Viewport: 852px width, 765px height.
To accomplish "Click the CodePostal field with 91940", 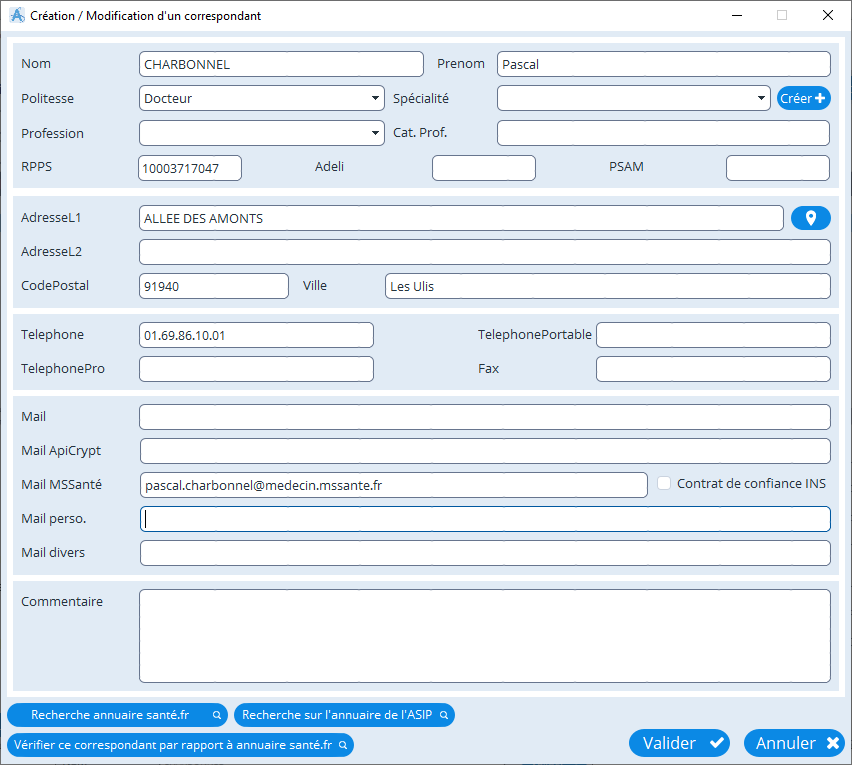I will (213, 286).
